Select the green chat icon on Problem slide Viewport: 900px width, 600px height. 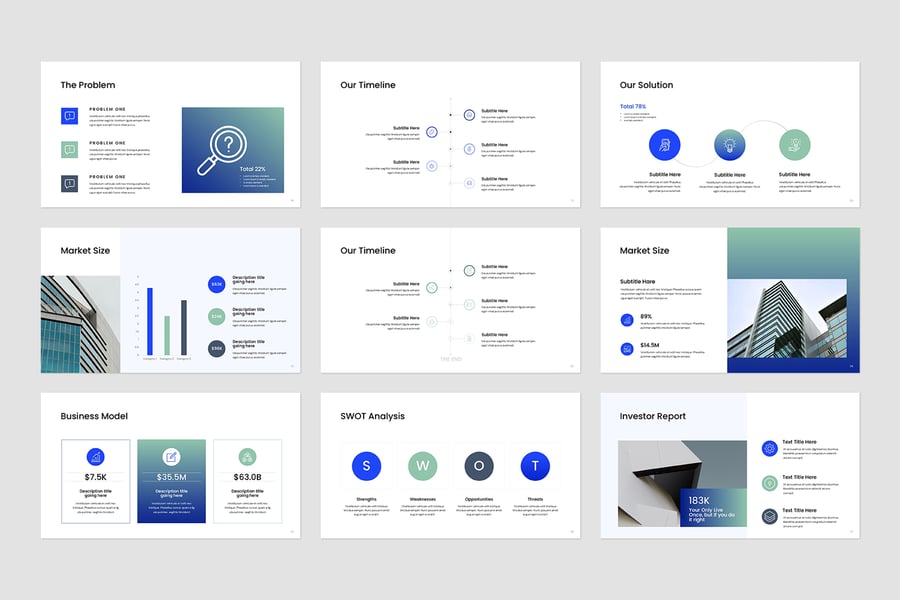69,150
